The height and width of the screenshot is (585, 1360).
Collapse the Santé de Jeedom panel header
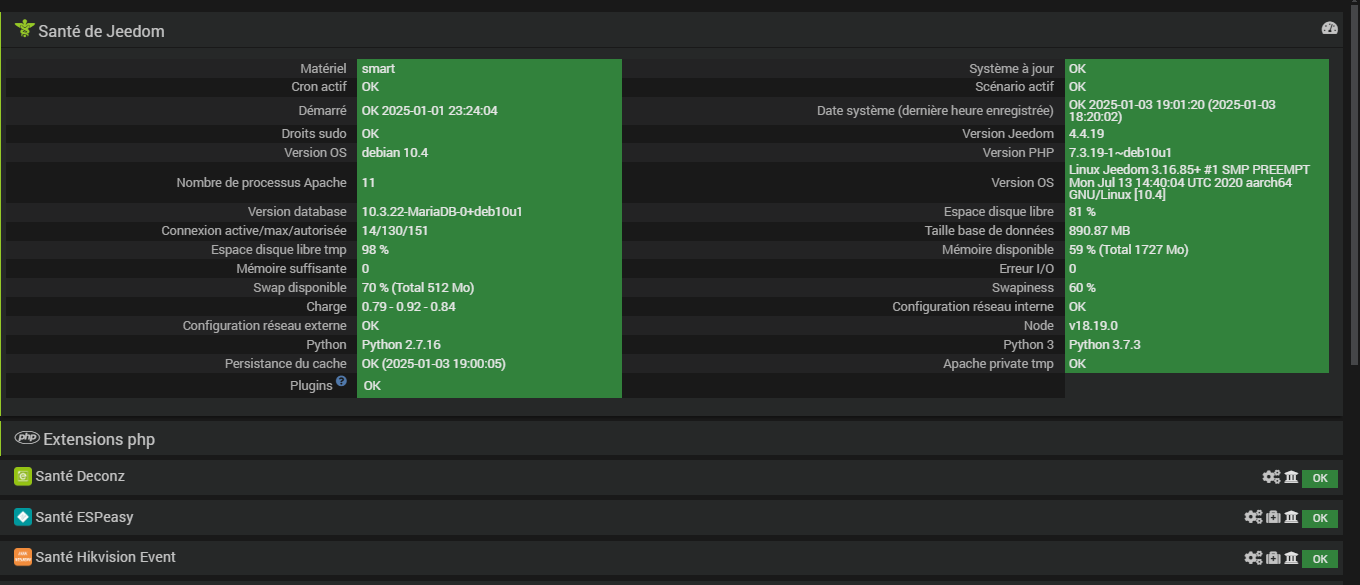tap(101, 31)
